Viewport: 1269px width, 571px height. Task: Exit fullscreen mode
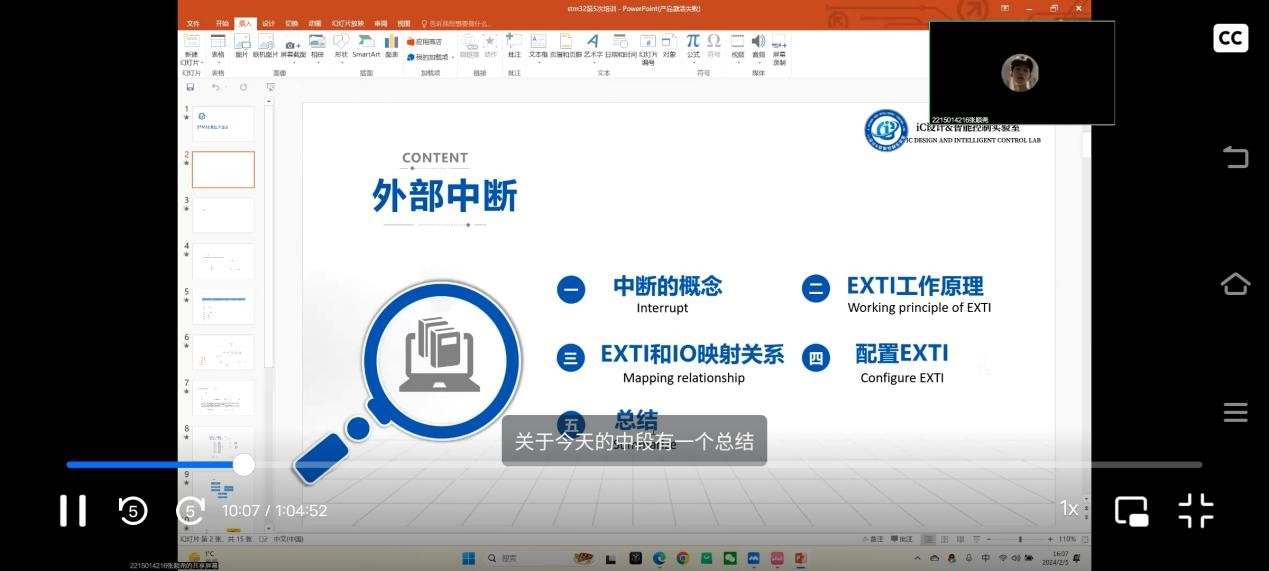point(1195,510)
